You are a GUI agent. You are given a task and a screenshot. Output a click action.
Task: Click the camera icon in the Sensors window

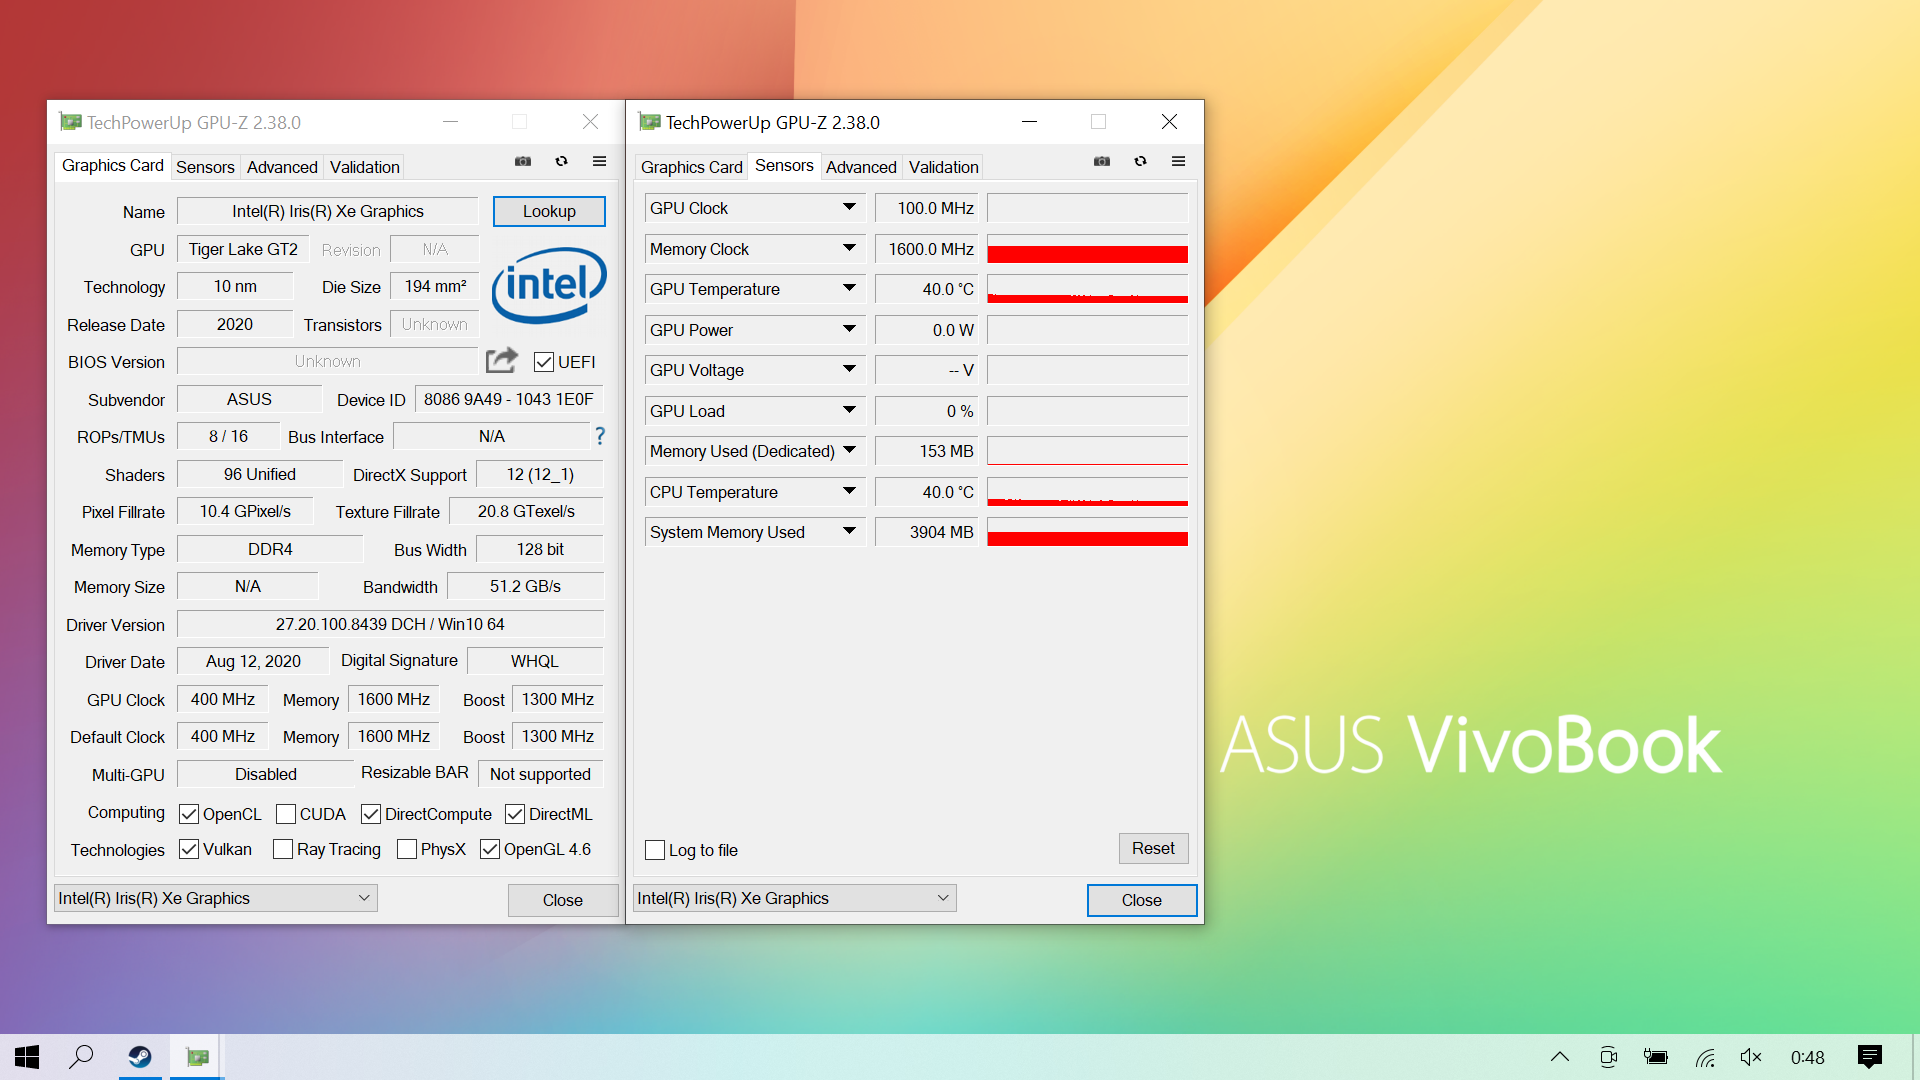pyautogui.click(x=1102, y=161)
